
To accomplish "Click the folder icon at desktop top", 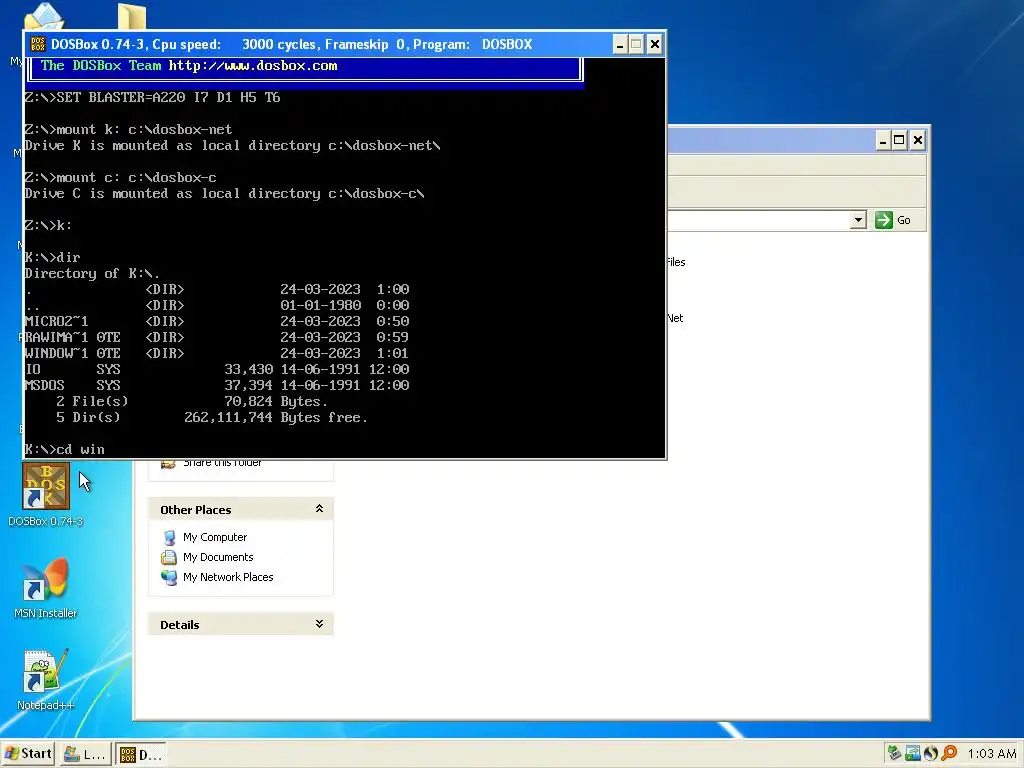I will click(x=132, y=16).
